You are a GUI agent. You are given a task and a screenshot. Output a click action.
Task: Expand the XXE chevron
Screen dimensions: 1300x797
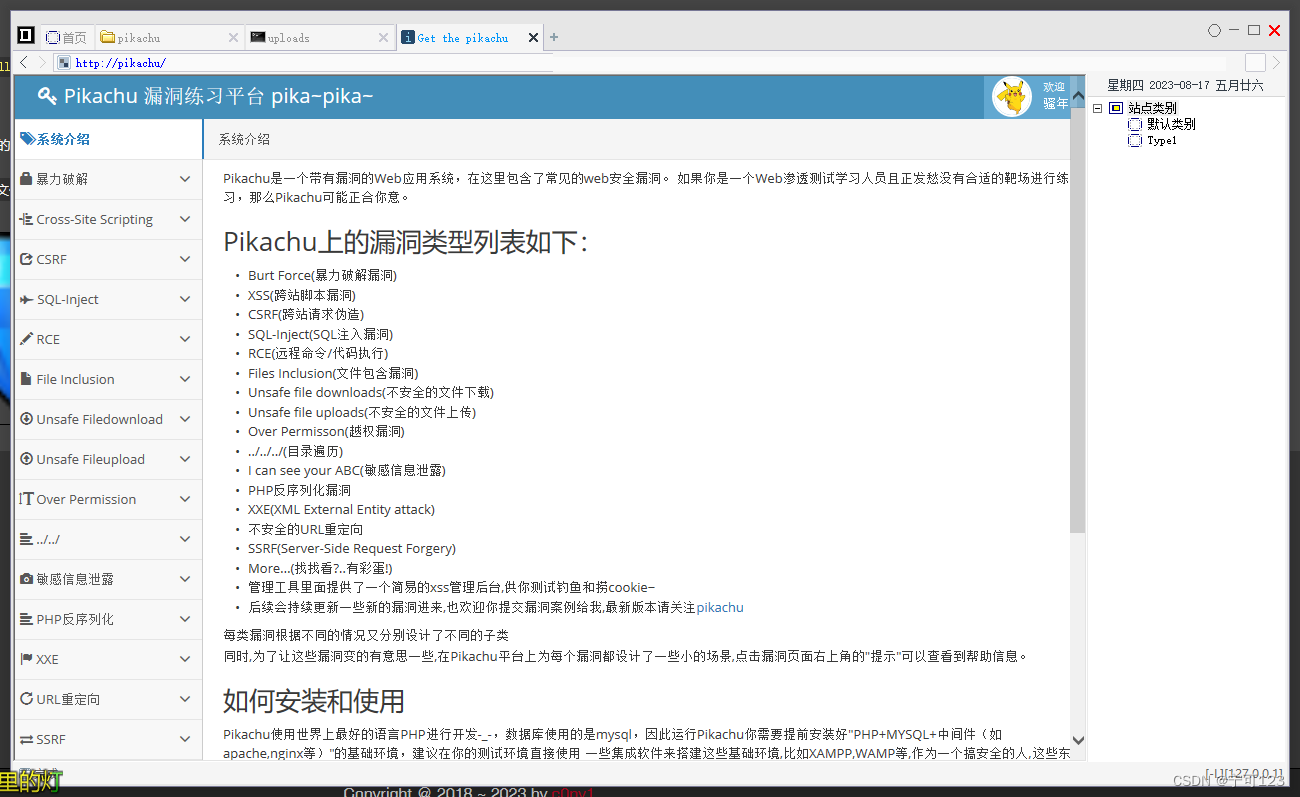click(x=185, y=659)
